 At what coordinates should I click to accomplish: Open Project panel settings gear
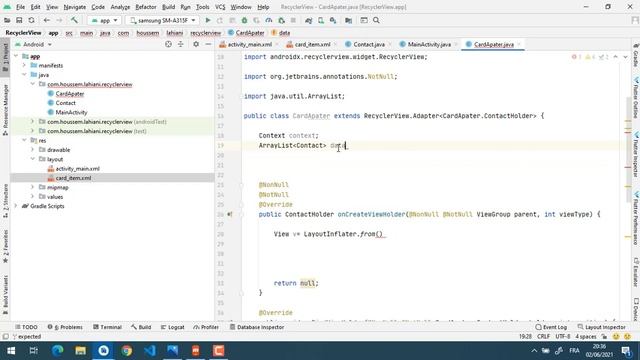(196, 44)
